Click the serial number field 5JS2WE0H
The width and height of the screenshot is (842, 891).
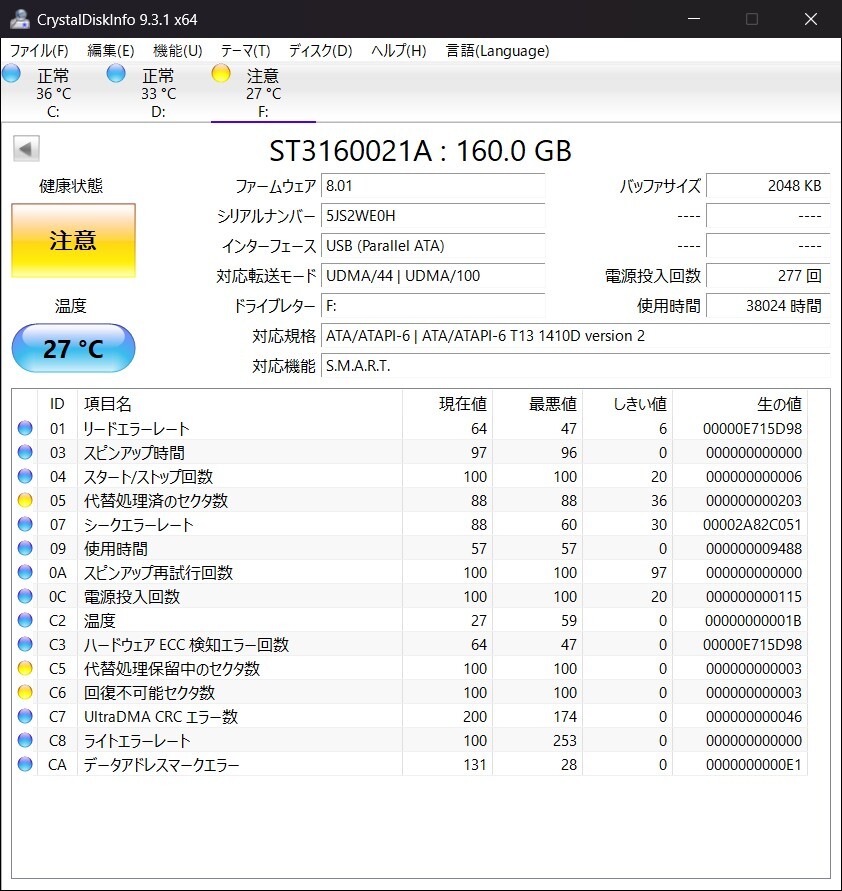(433, 216)
